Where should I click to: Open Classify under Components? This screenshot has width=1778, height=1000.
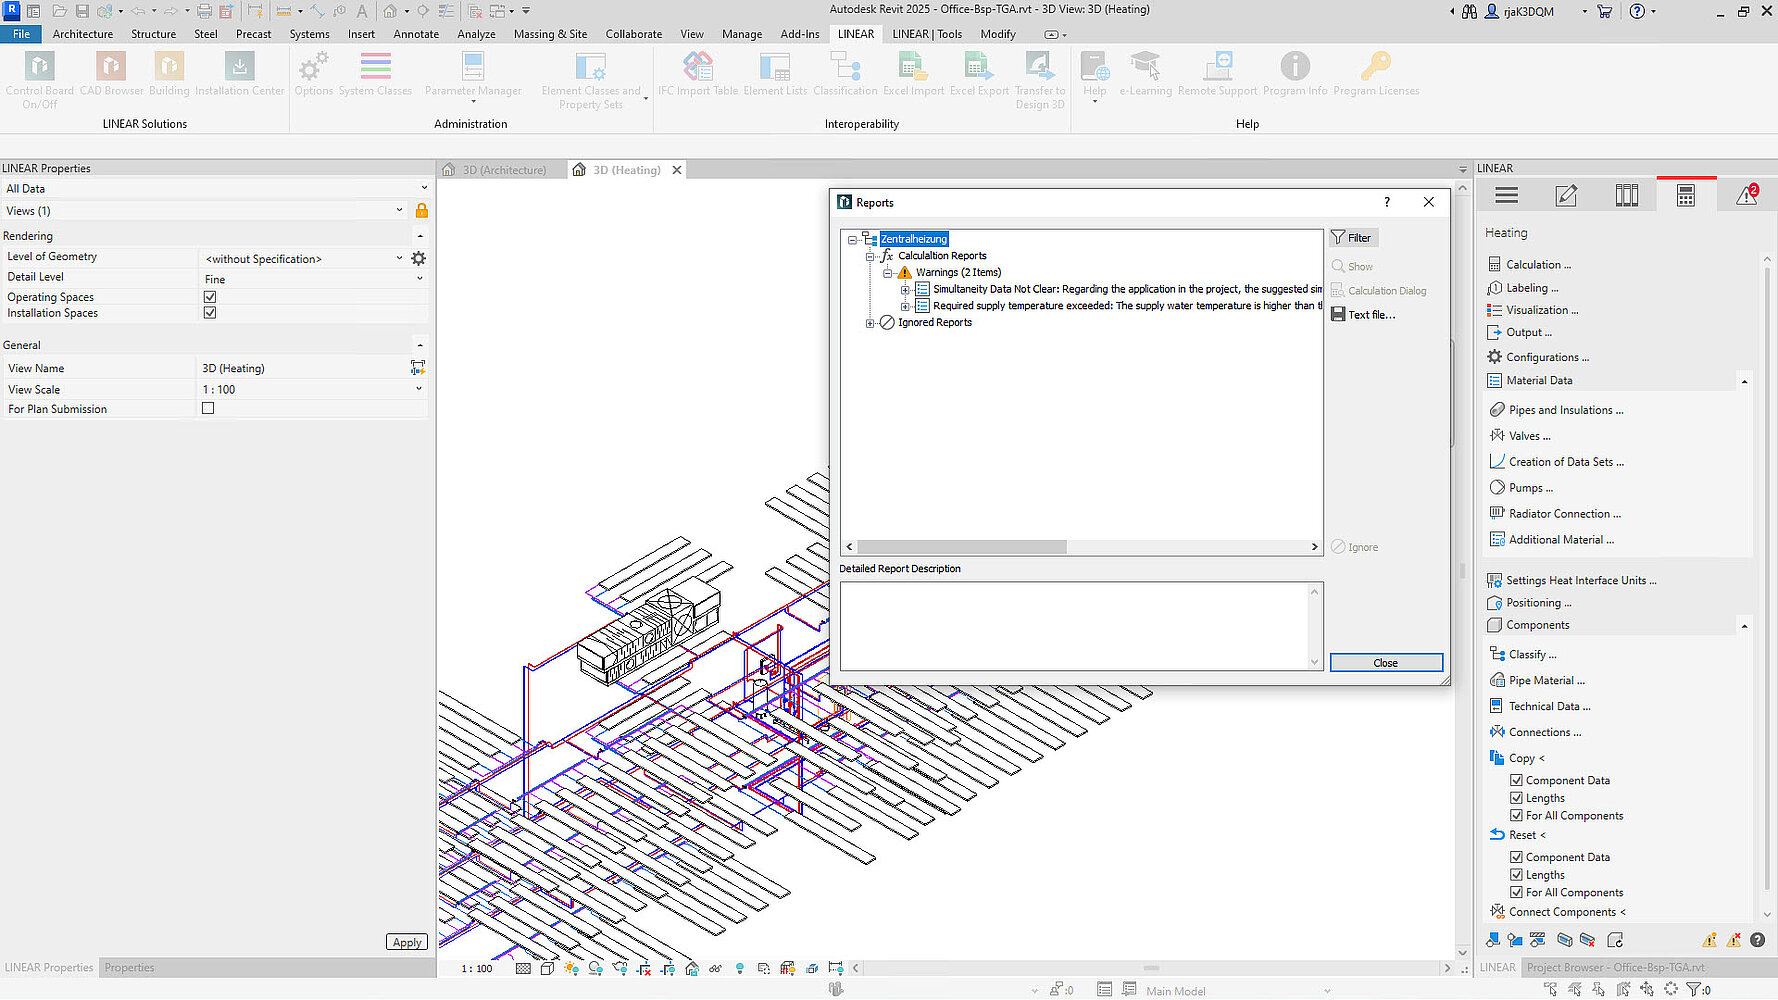[1532, 655]
